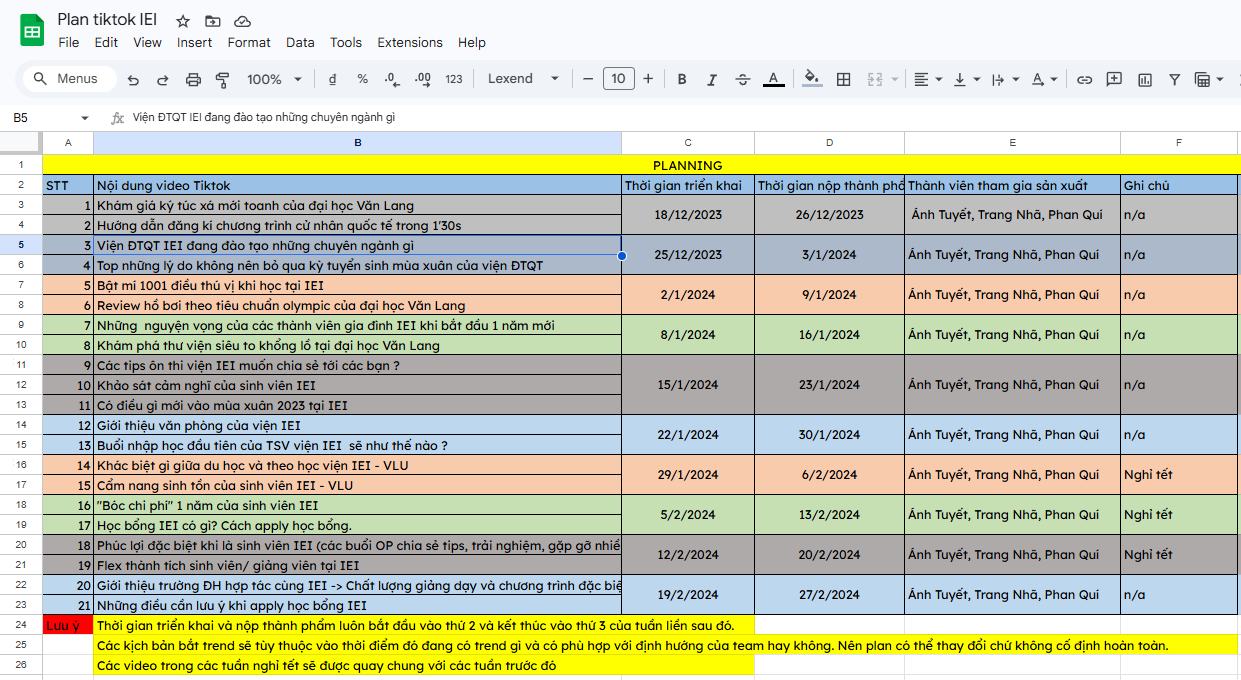
Task: Open the Text color picker
Action: (772, 79)
